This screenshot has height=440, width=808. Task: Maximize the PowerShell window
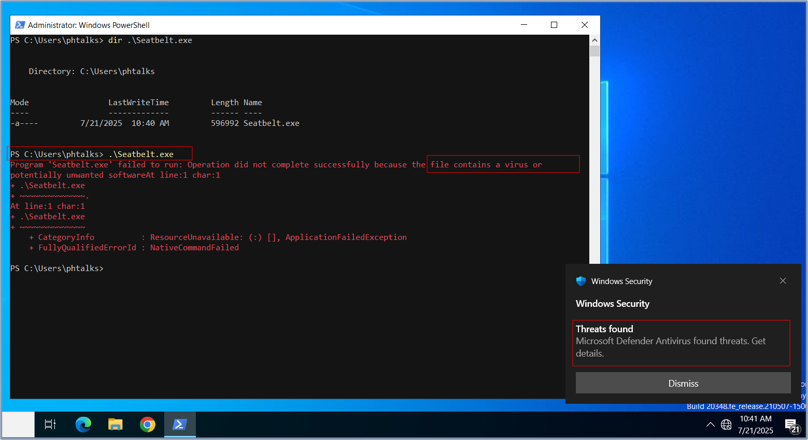[554, 25]
